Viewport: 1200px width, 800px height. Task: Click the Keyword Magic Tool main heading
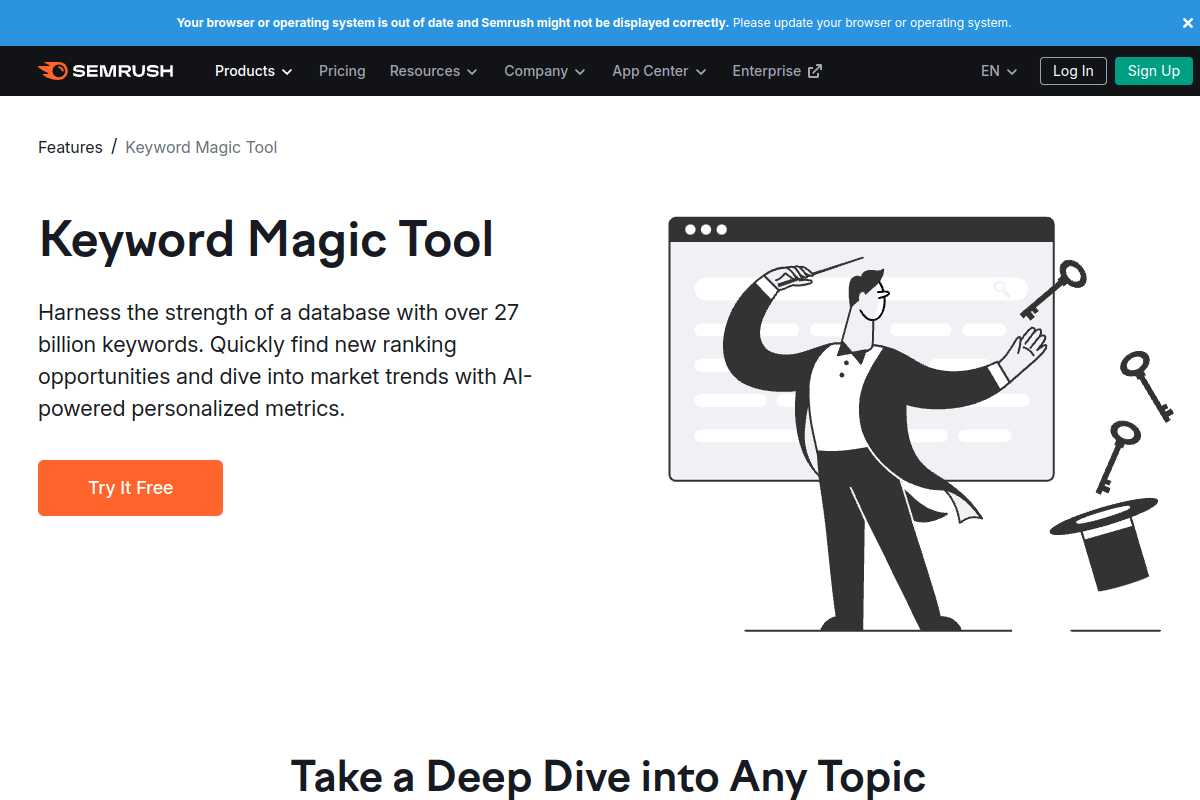[266, 240]
